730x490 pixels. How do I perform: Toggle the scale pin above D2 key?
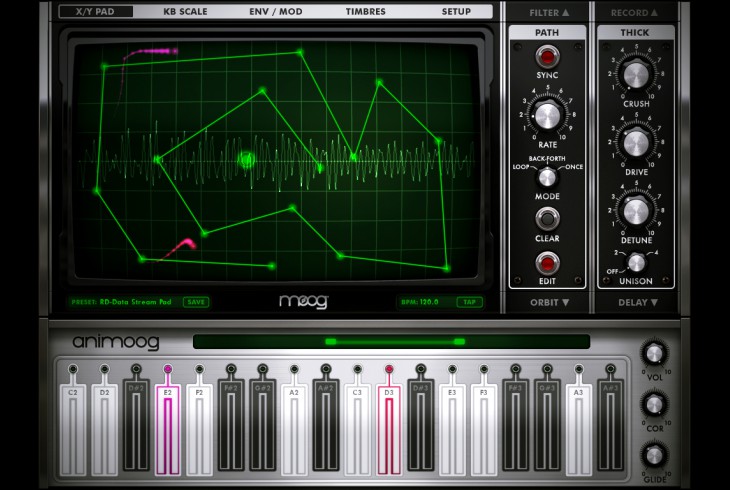point(105,369)
